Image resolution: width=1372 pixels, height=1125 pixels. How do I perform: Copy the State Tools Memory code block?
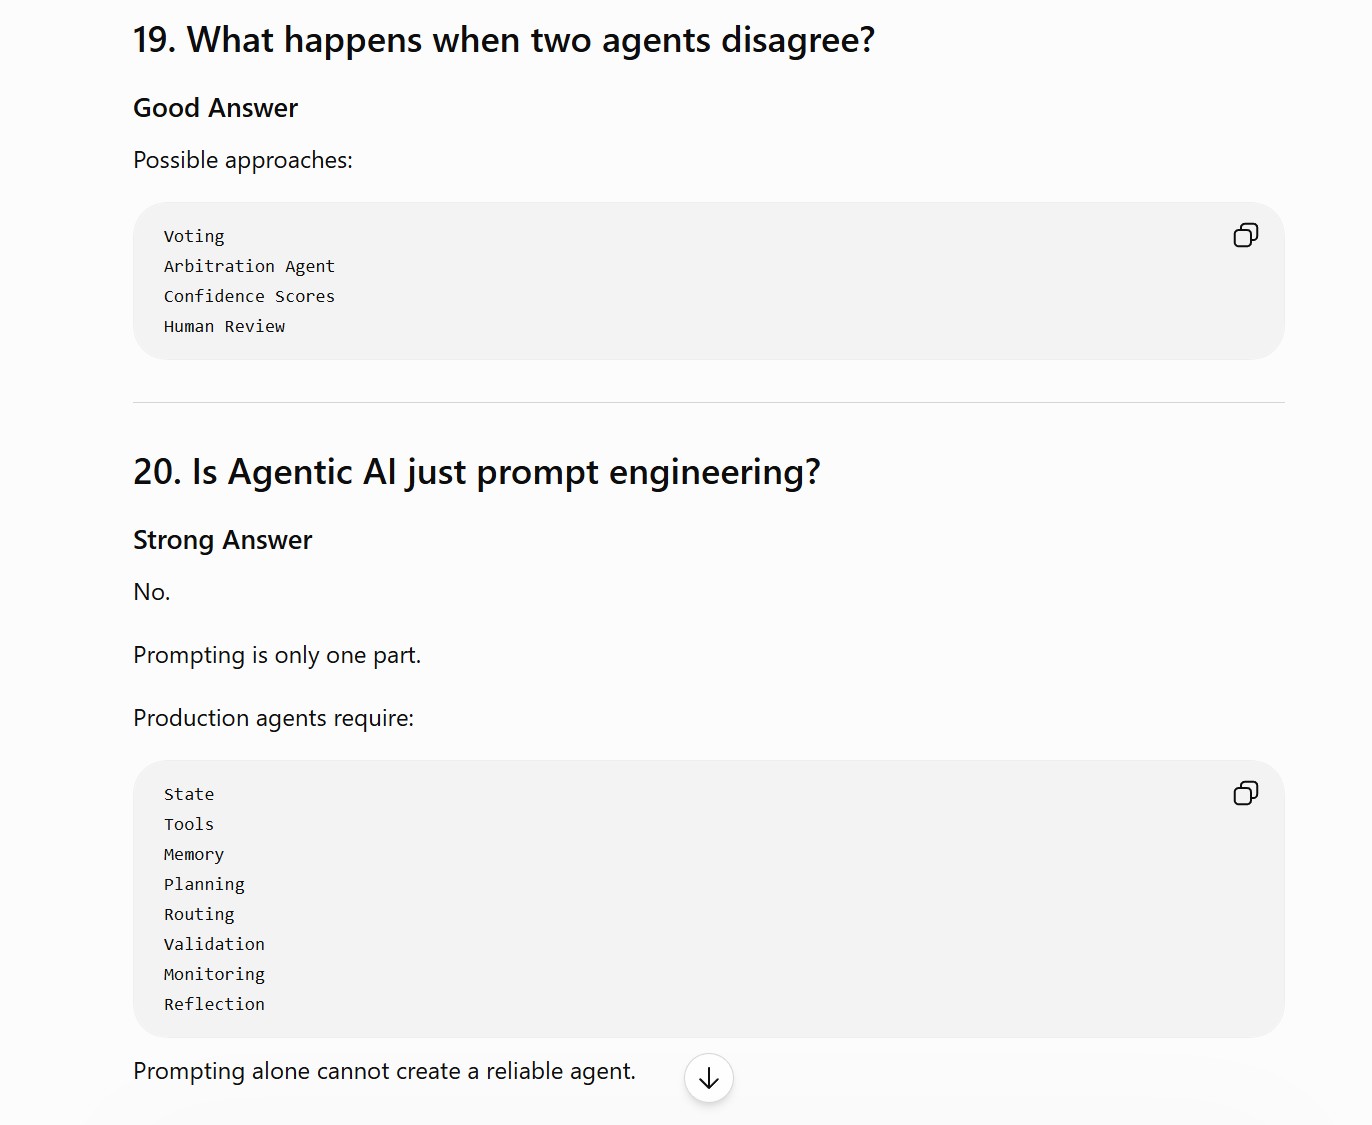pyautogui.click(x=1245, y=793)
